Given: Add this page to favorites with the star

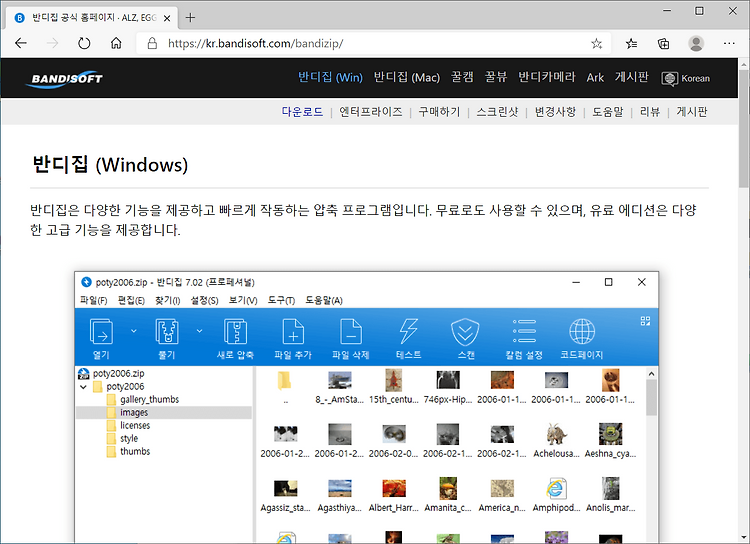Looking at the screenshot, I should click(x=596, y=44).
